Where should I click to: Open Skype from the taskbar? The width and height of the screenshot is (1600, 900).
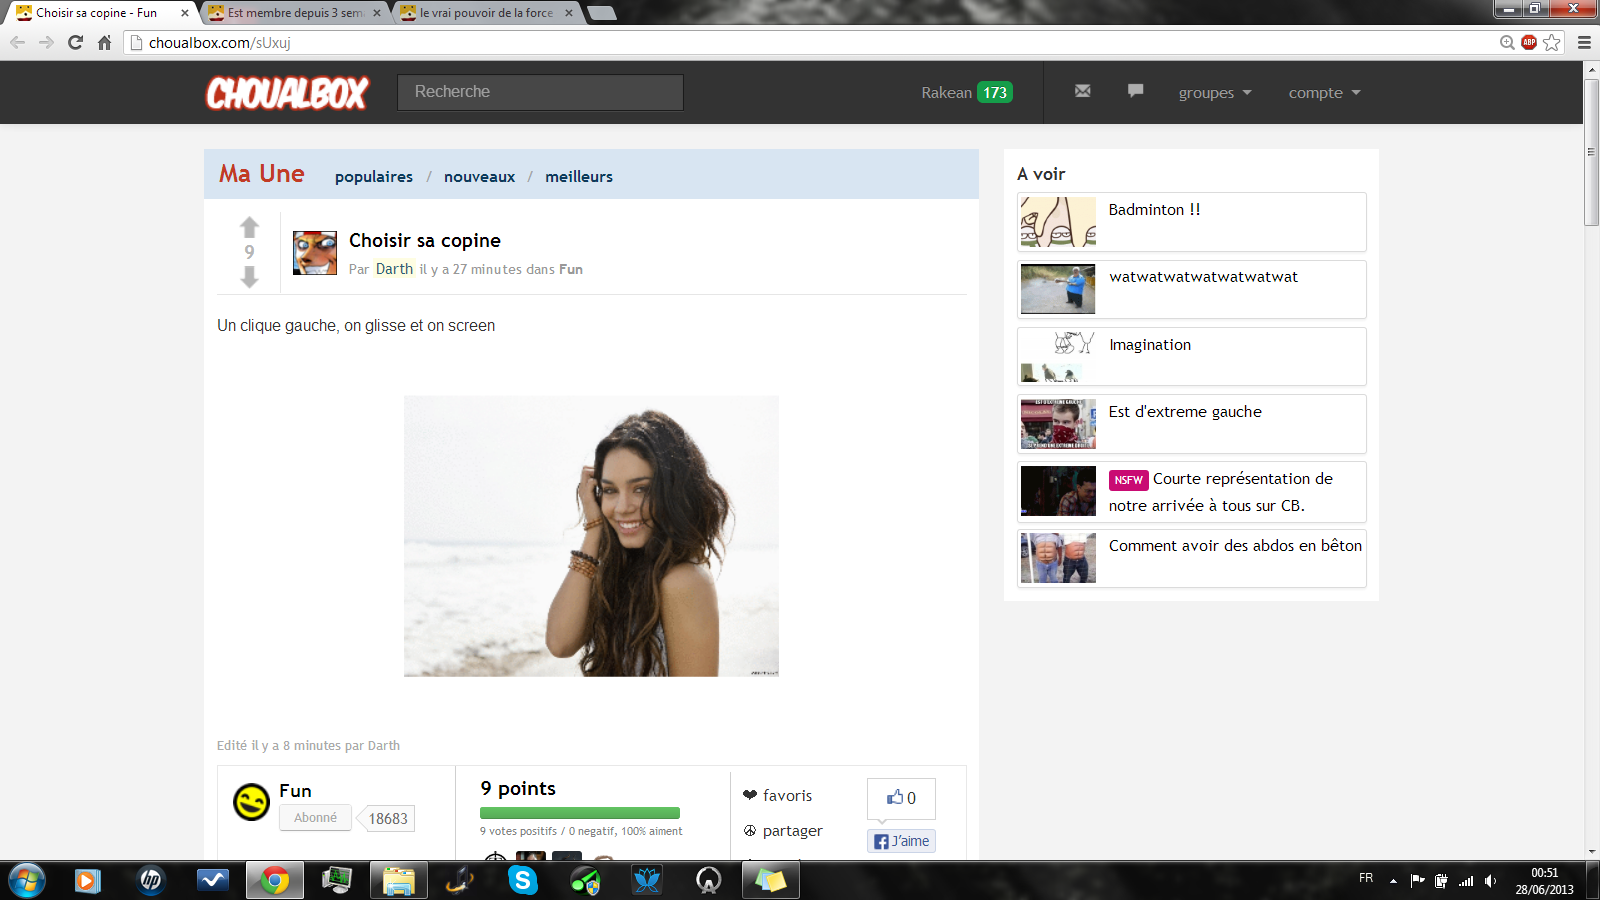[522, 880]
